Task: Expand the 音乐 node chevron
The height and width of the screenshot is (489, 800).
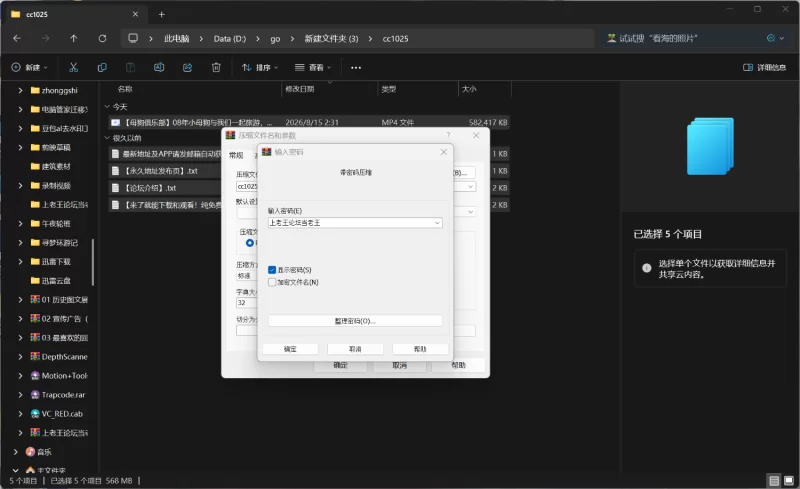Action: [x=15, y=452]
